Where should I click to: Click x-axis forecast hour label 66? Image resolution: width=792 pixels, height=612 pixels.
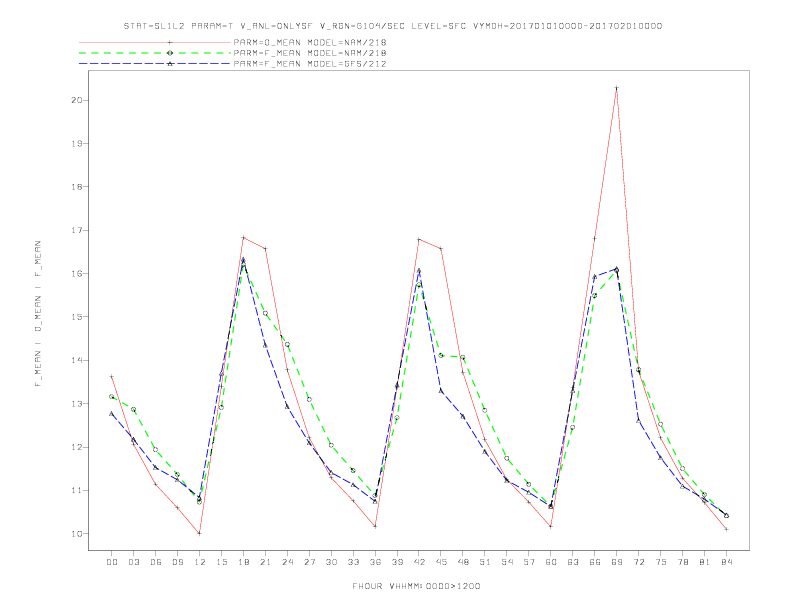[x=595, y=562]
